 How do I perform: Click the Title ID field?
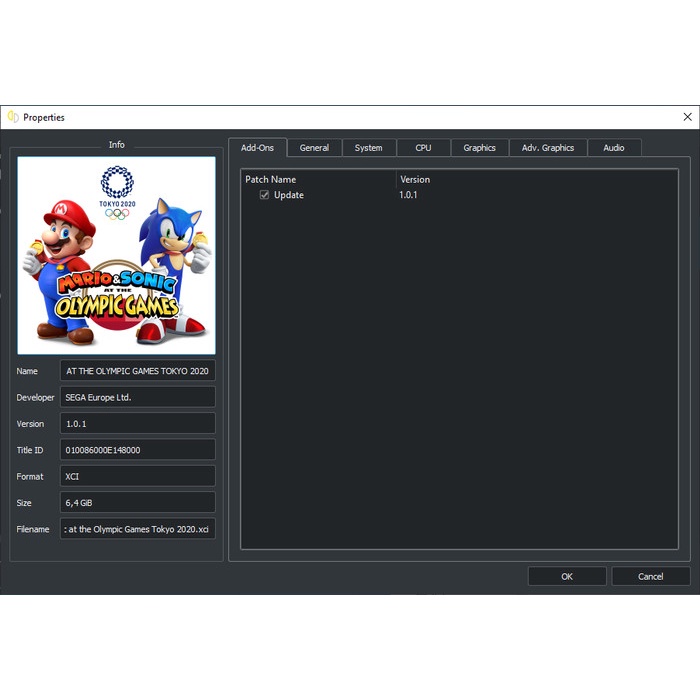coord(138,450)
